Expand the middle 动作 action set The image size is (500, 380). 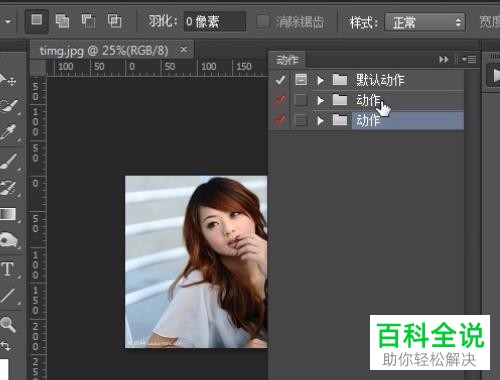320,100
